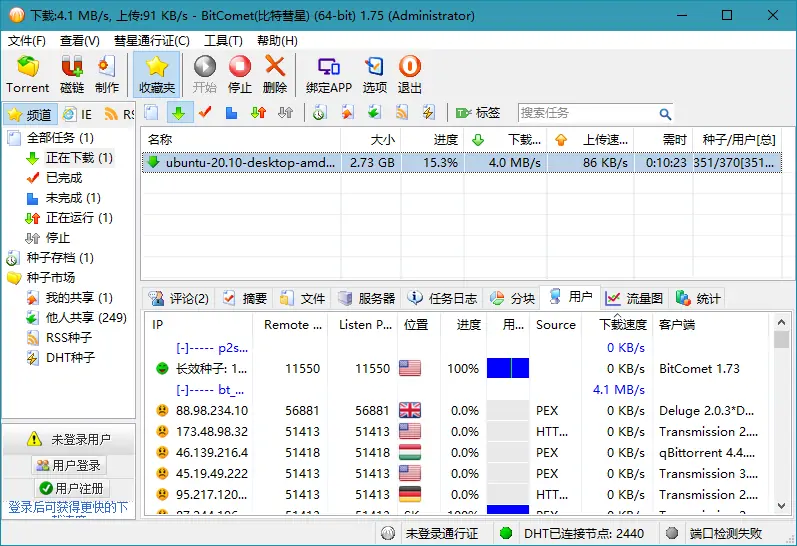Filter running tasks with green-red arrows icon
Image resolution: width=797 pixels, height=546 pixels.
point(258,112)
